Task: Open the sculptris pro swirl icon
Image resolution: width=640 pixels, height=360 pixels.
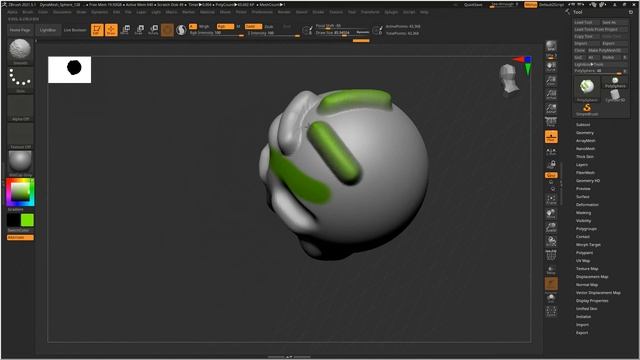Action: (x=181, y=30)
